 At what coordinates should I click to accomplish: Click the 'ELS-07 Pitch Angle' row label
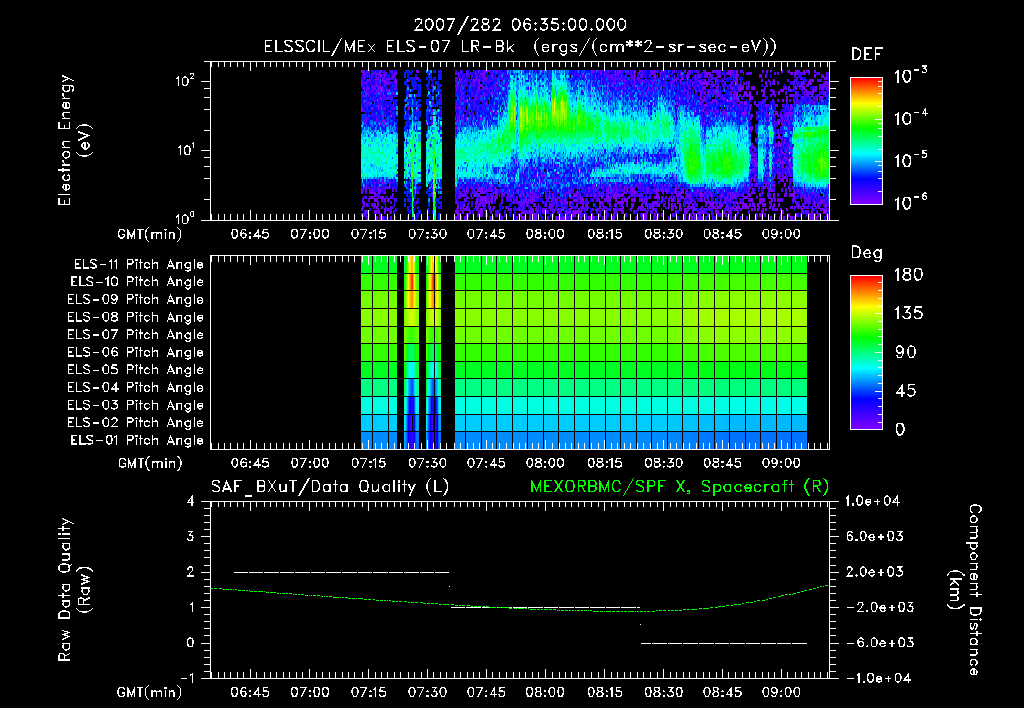click(x=135, y=335)
